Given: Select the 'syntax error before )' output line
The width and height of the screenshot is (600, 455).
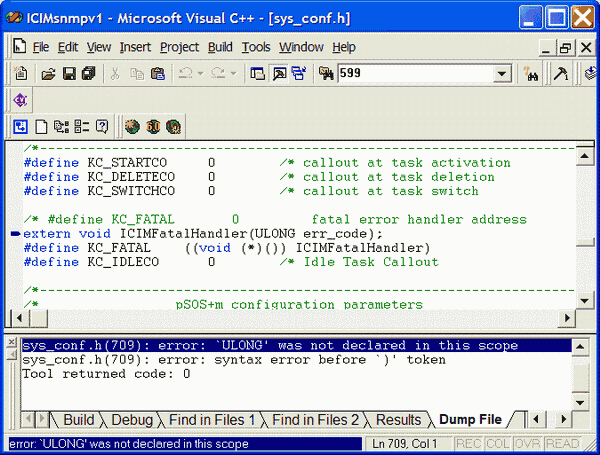Looking at the screenshot, I should tap(234, 360).
